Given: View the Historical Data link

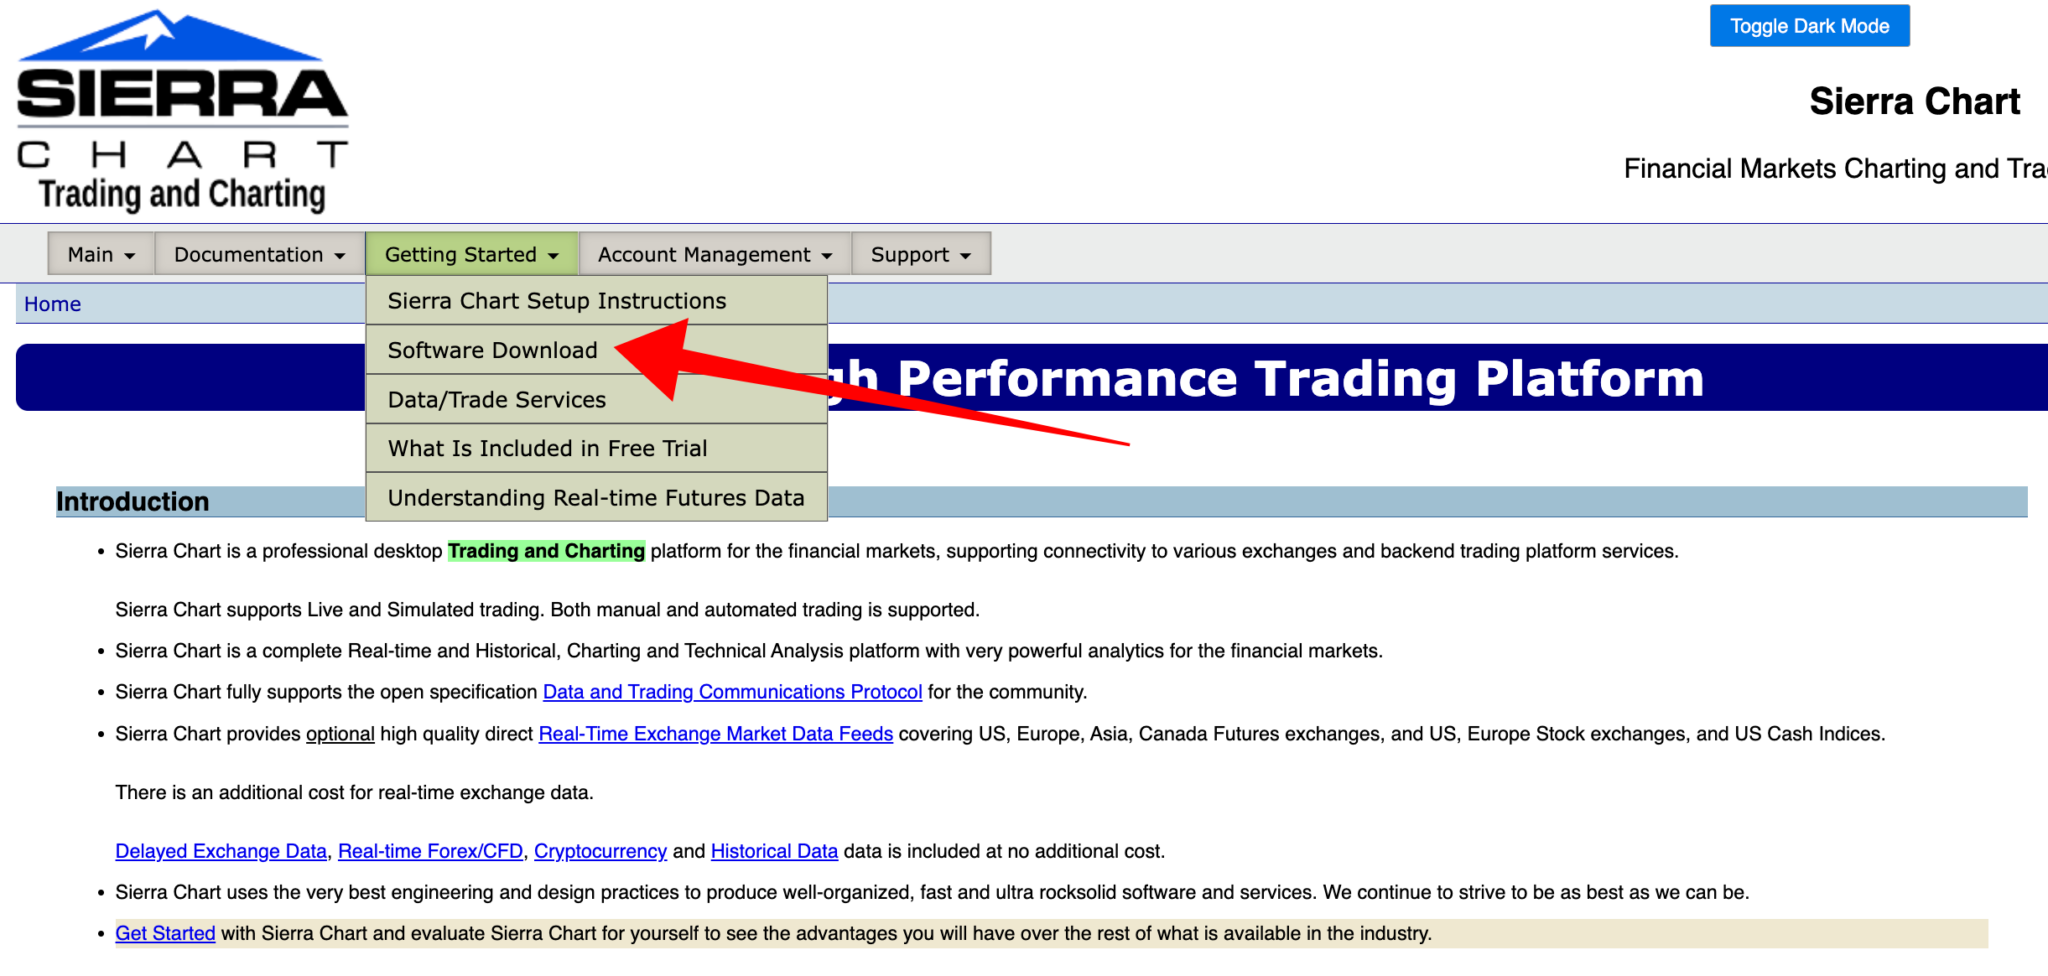Looking at the screenshot, I should pos(774,850).
